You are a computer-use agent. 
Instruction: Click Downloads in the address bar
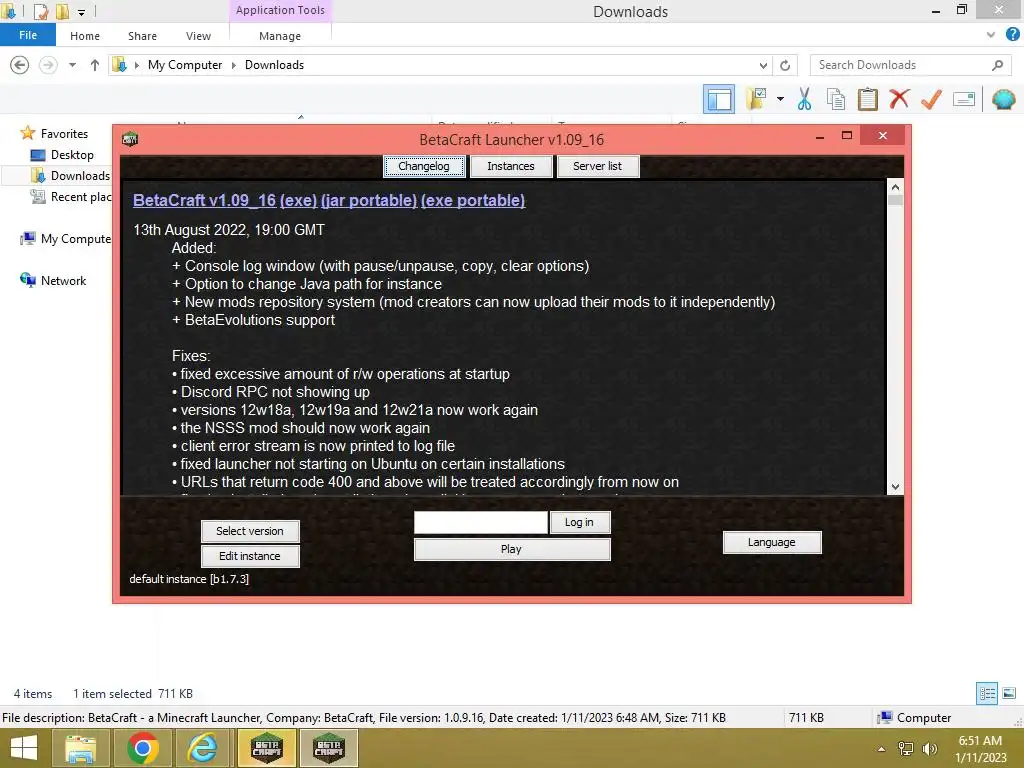pos(274,65)
